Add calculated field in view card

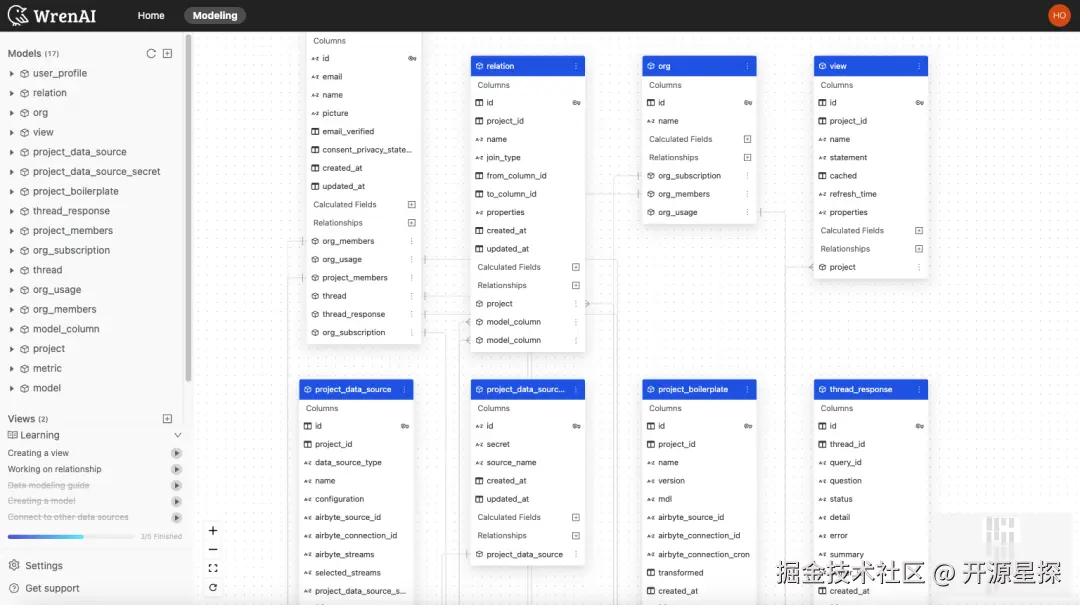919,231
